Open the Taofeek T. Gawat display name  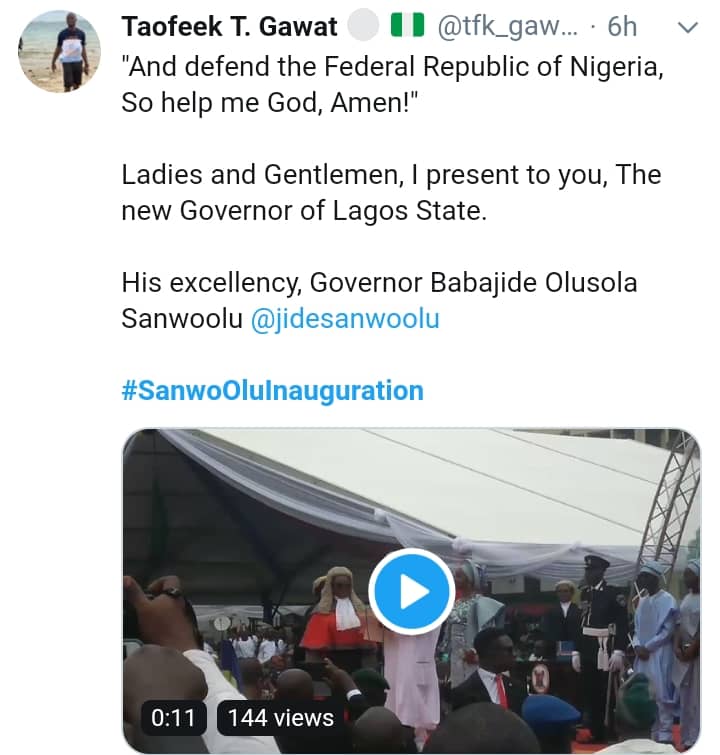click(x=229, y=27)
